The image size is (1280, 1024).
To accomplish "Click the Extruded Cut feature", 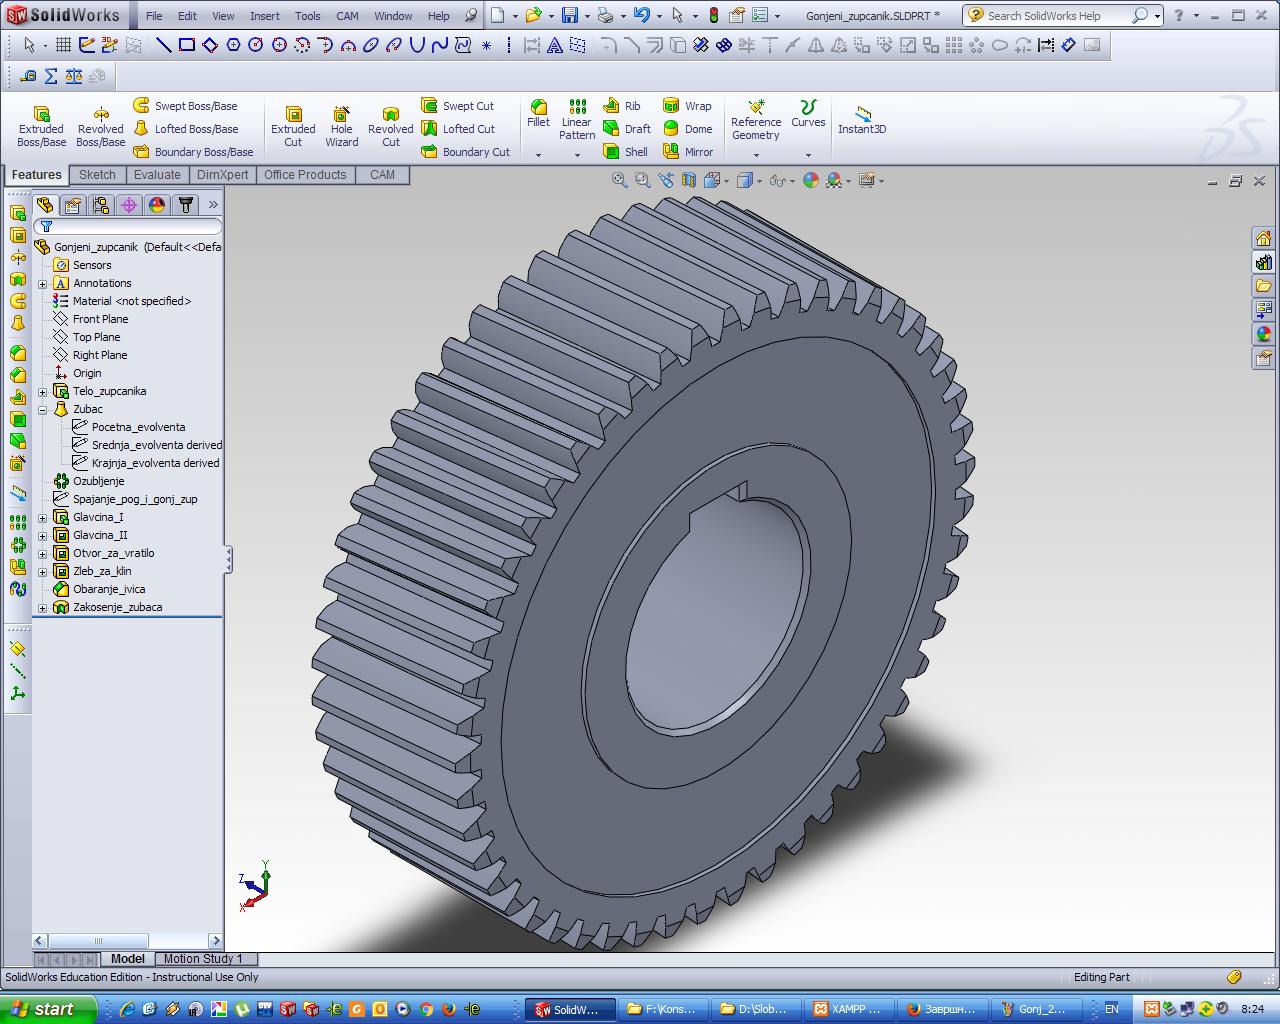I will tap(293, 127).
